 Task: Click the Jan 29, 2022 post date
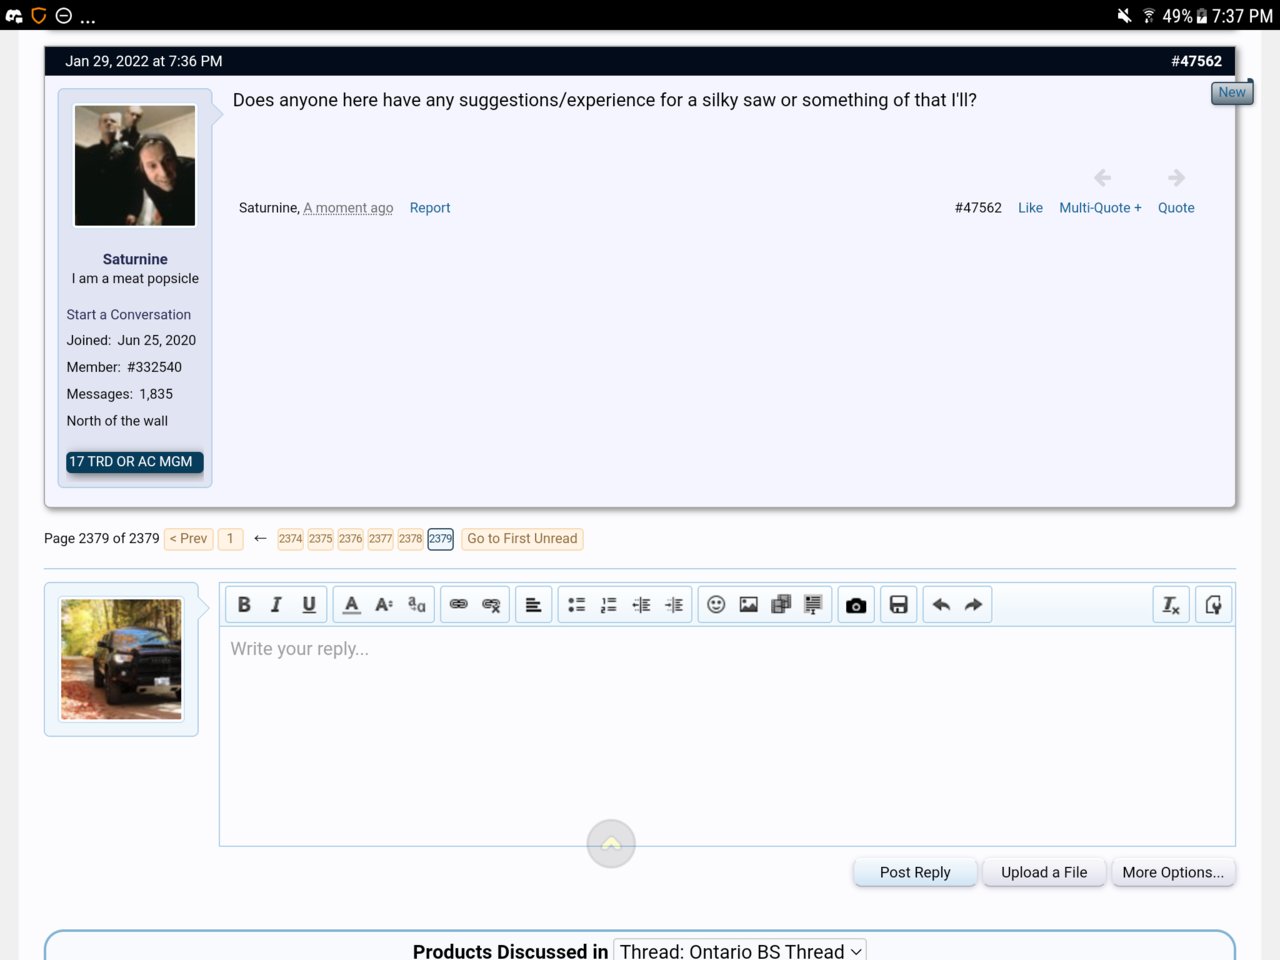144,61
